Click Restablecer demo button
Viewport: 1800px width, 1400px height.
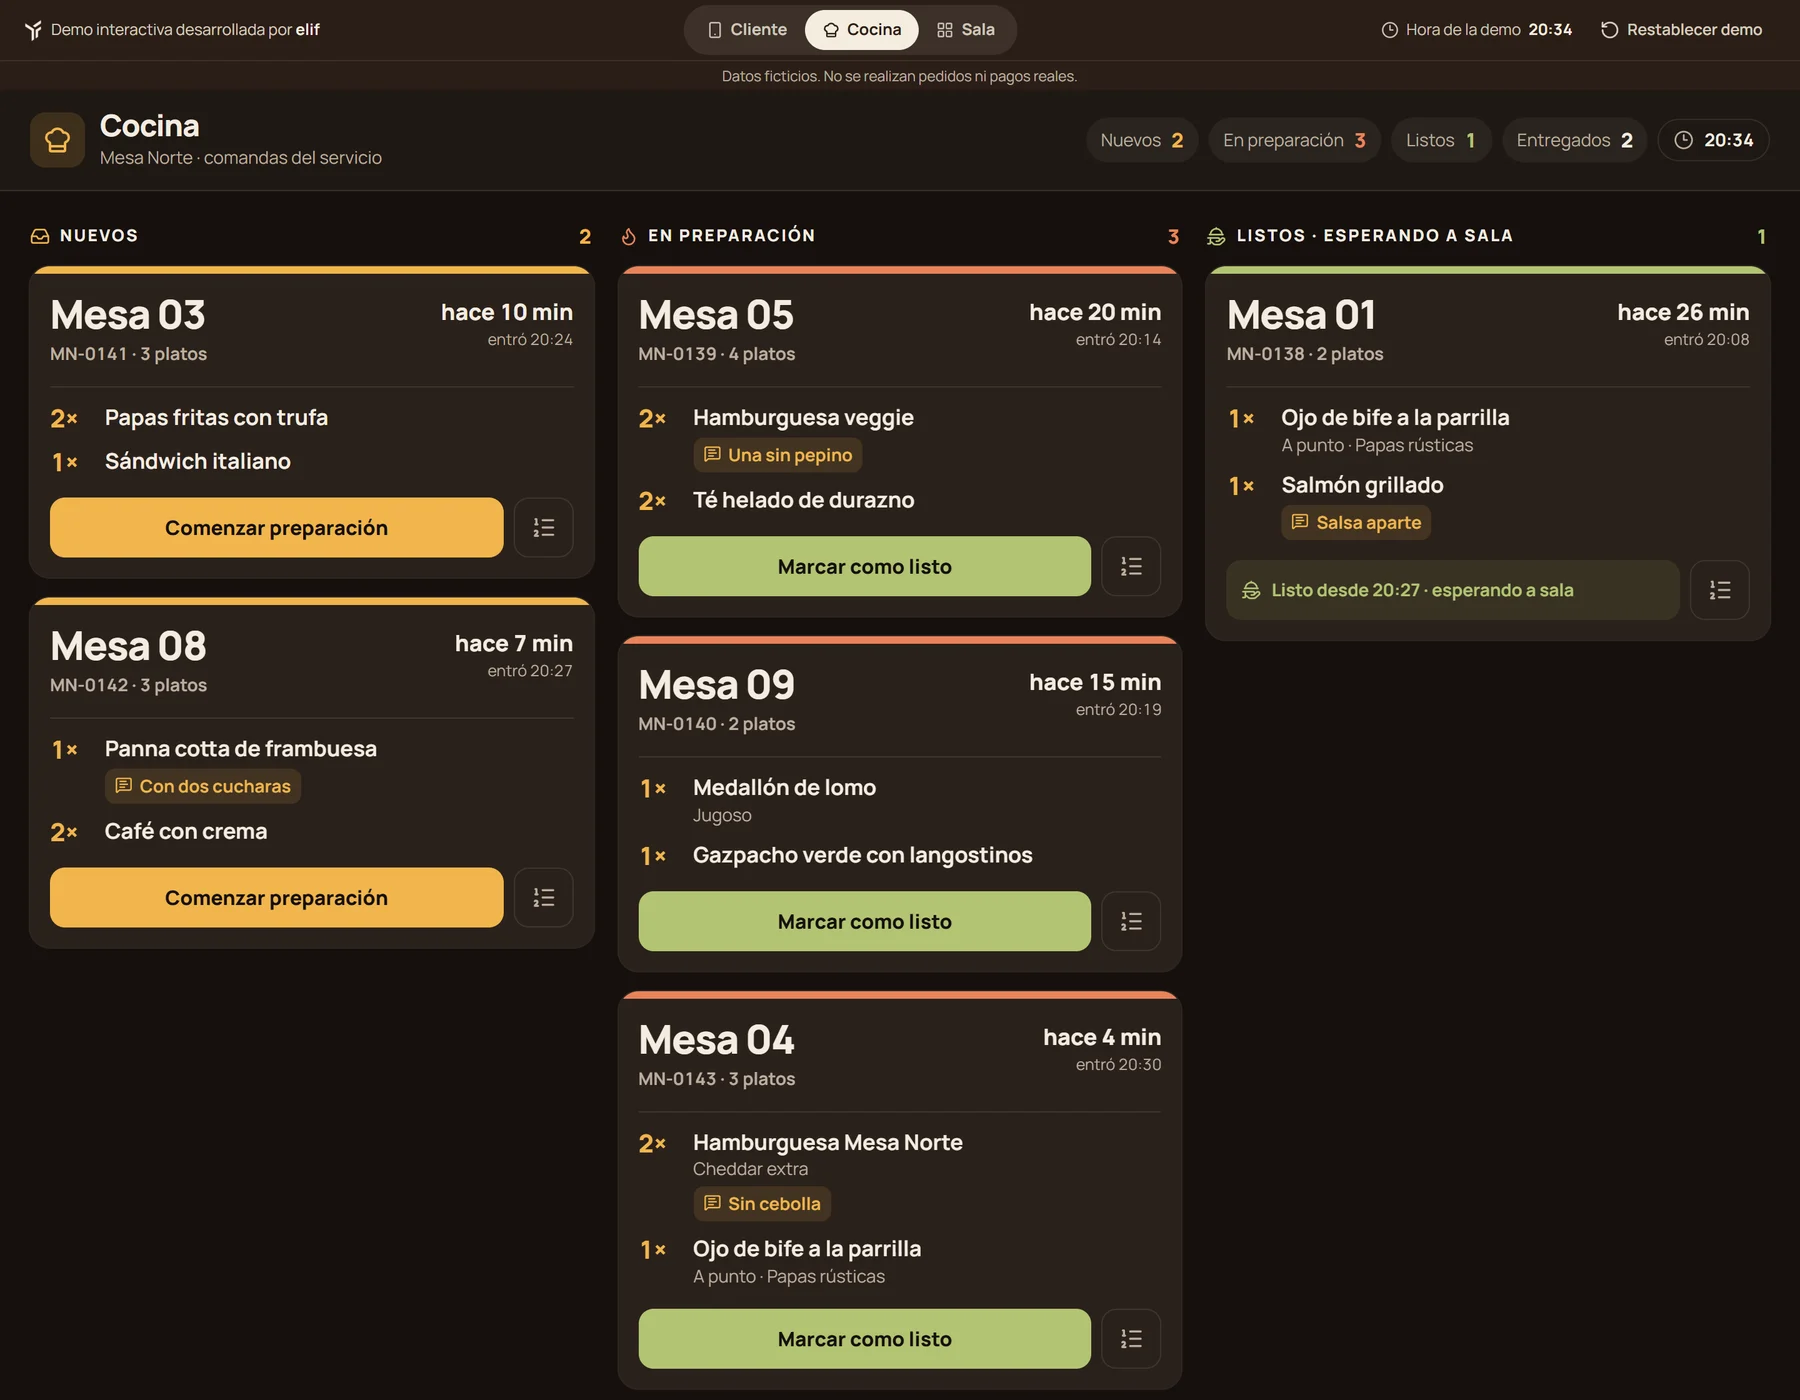point(1681,30)
